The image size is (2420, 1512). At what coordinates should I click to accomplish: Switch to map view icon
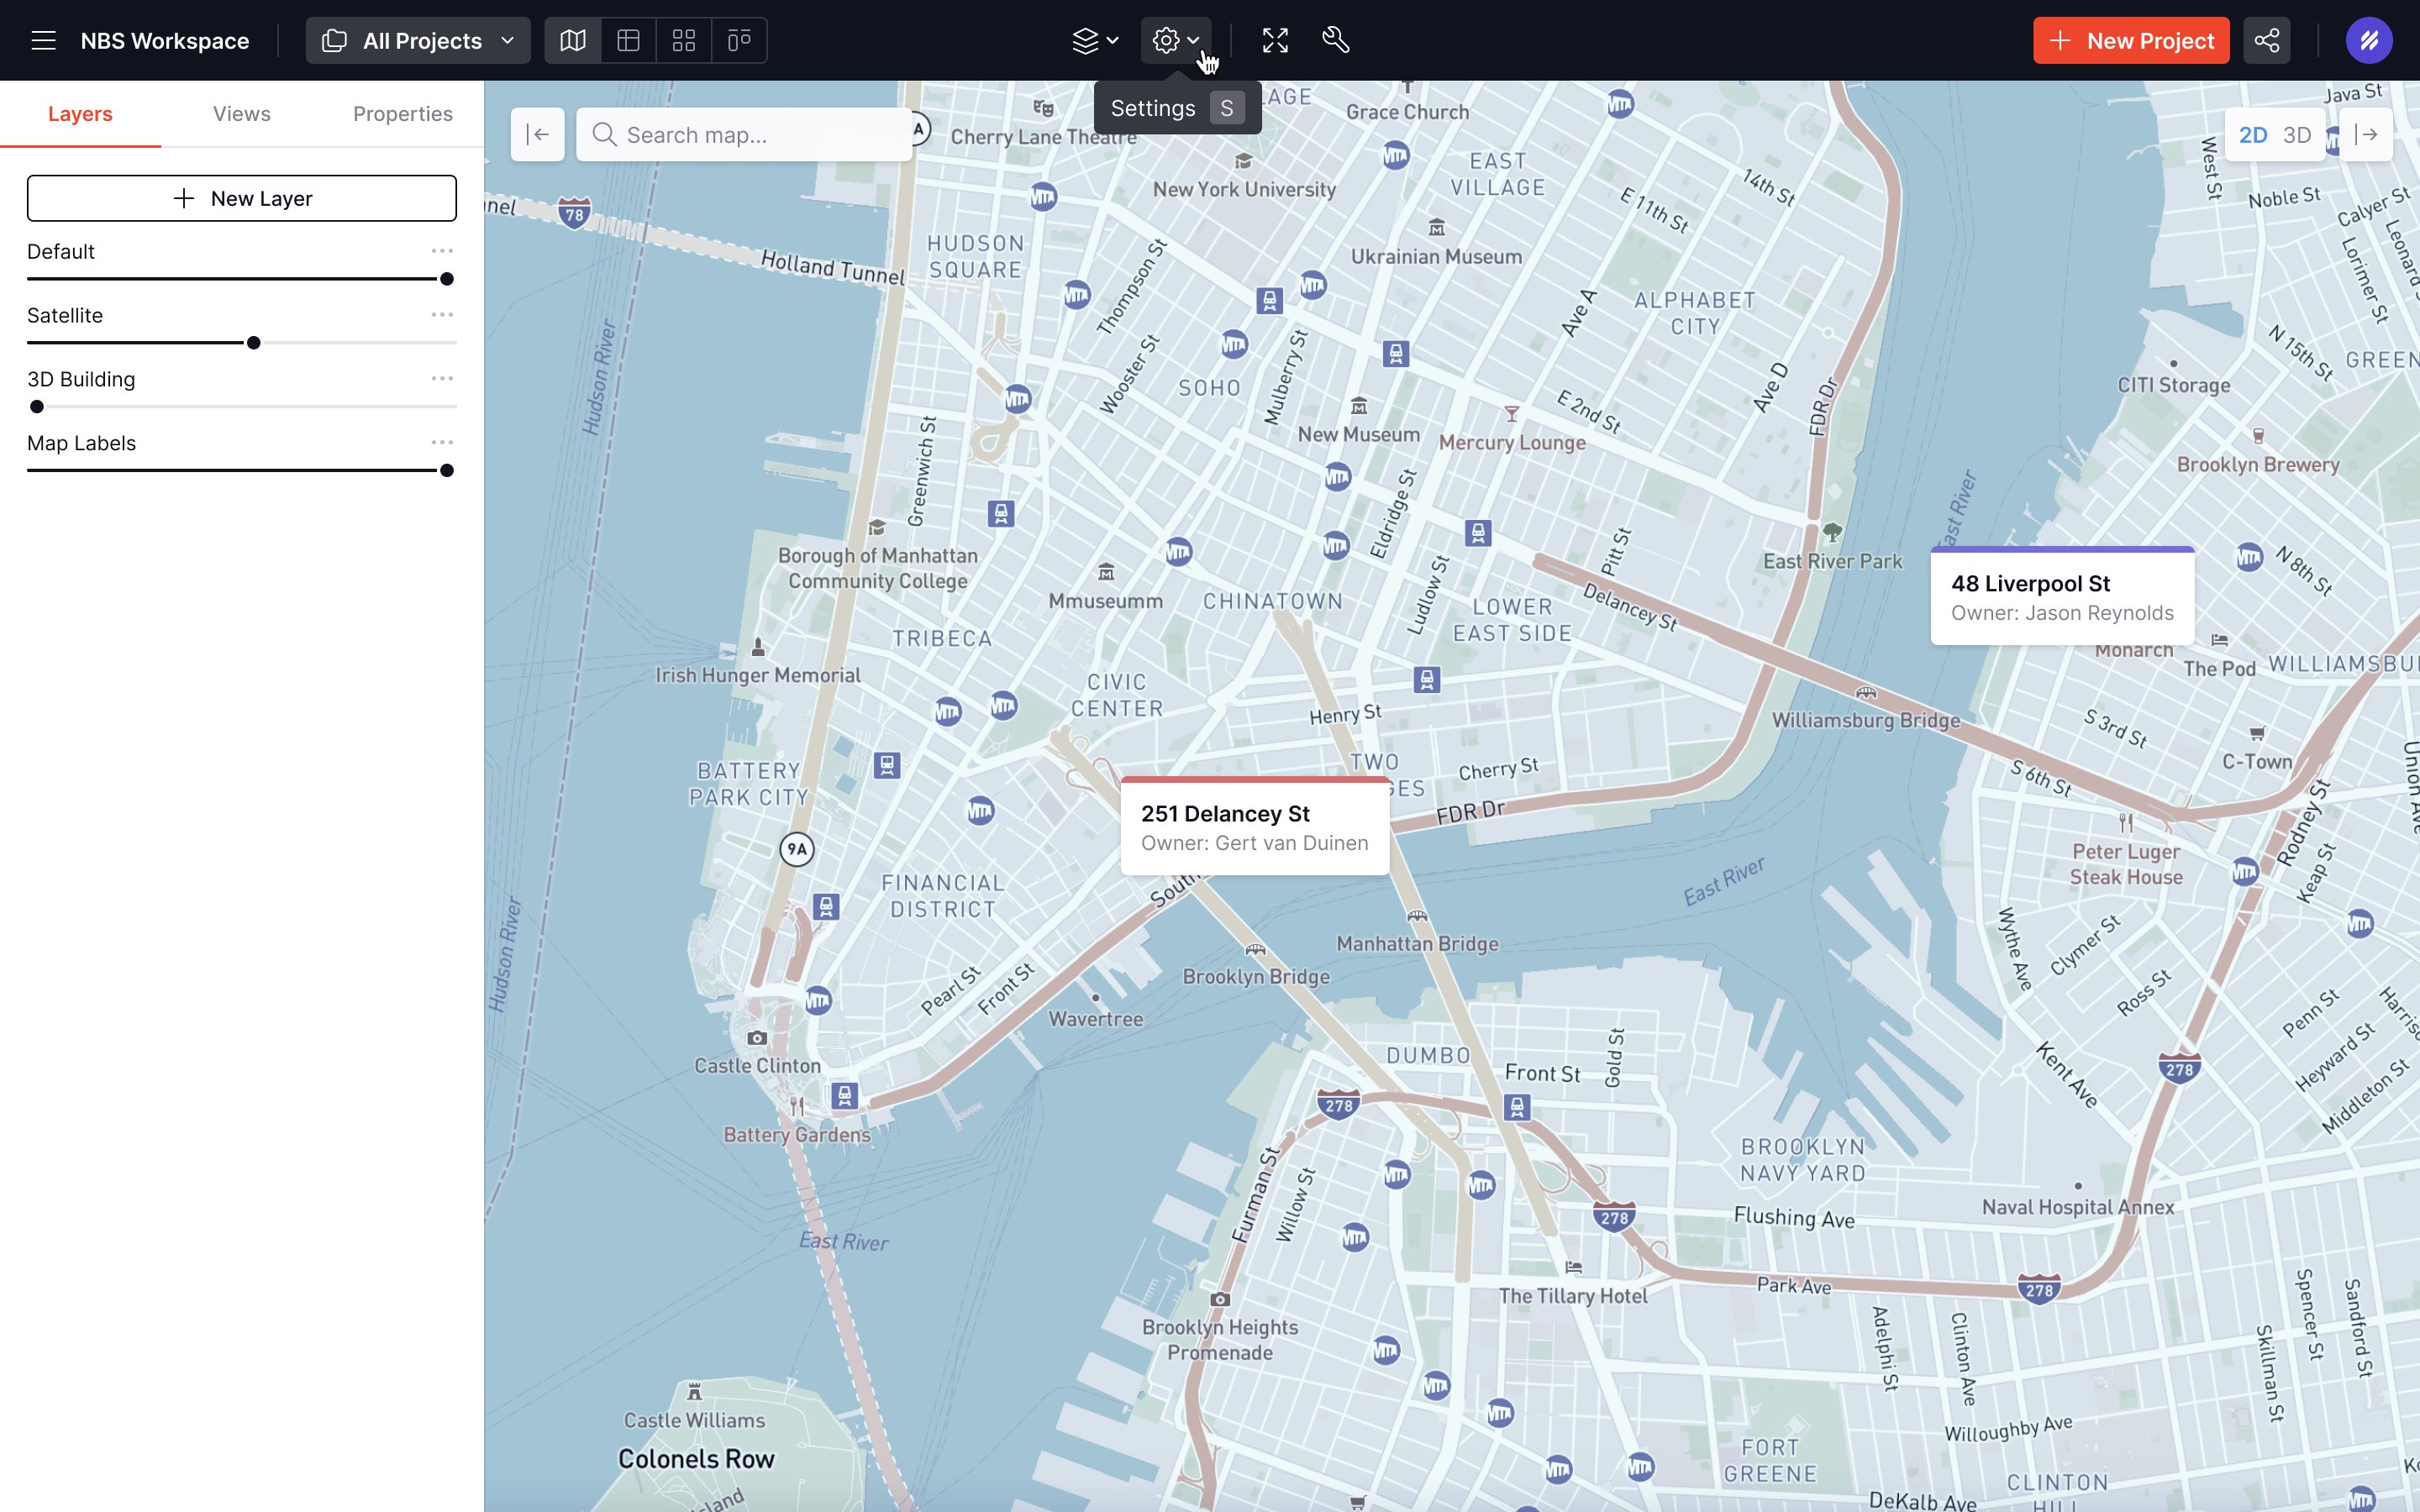[x=573, y=40]
